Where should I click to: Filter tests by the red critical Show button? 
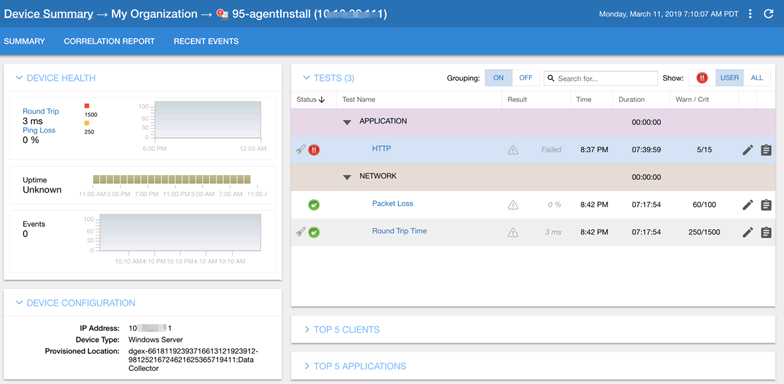click(x=702, y=78)
